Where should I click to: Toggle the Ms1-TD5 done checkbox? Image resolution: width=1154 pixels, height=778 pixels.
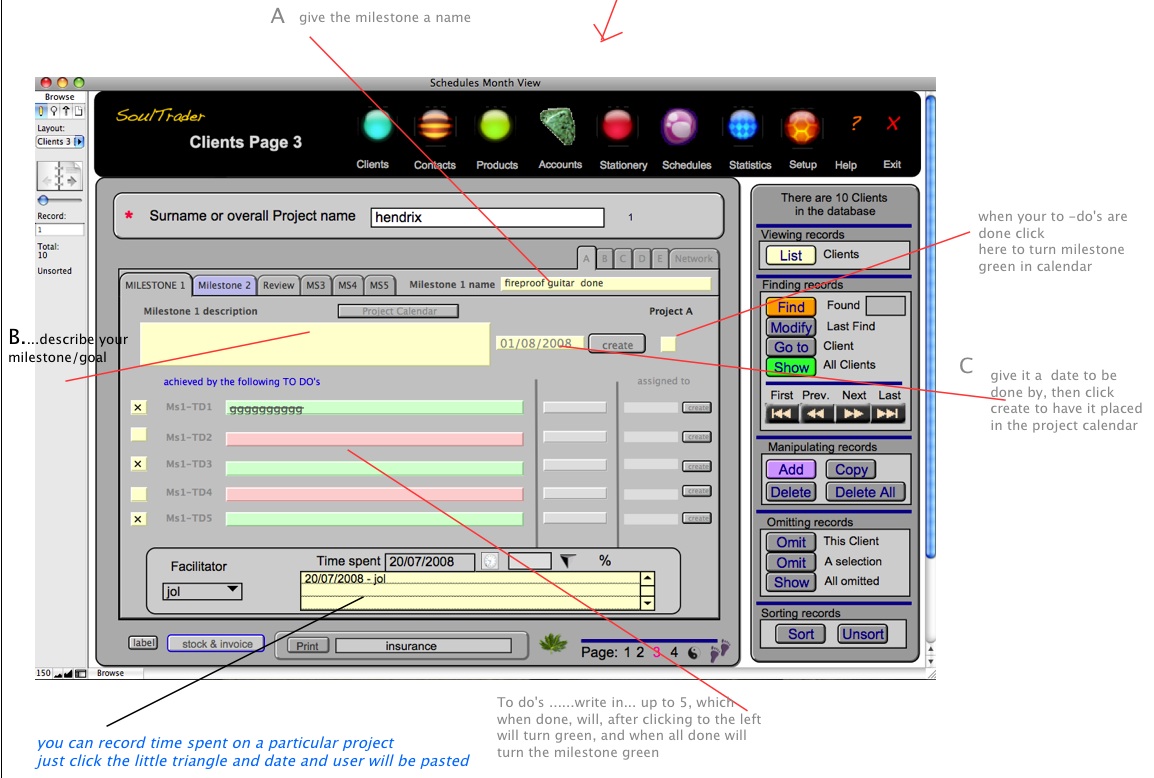coord(138,519)
